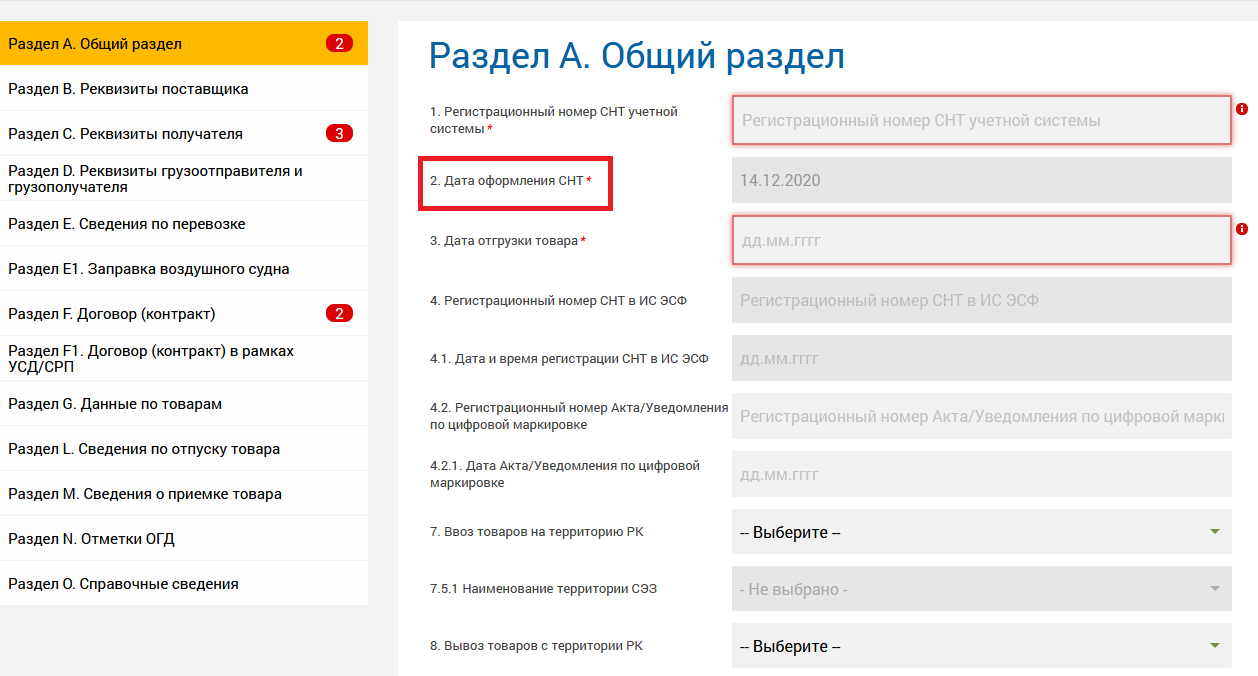1258x676 pixels.
Task: Click the Дата оформления СНТ field with 14.12.2020
Action: click(x=982, y=180)
